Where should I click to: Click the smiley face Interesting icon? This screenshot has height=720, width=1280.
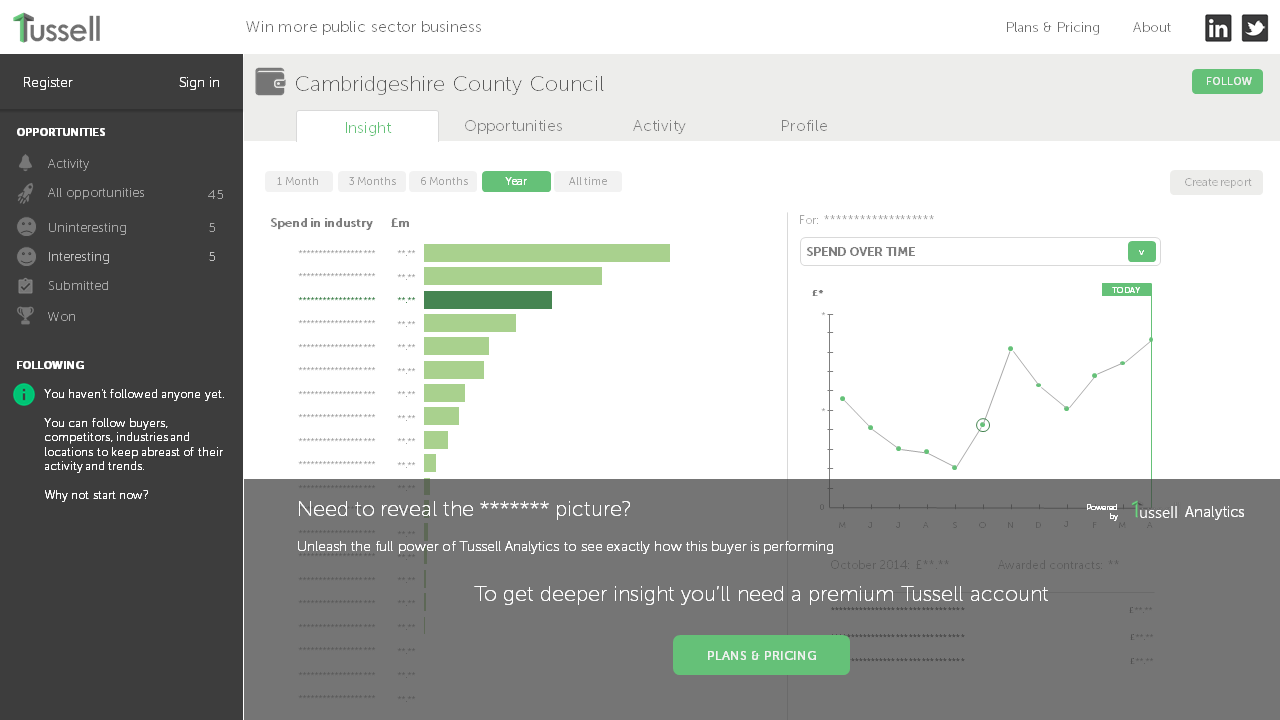point(26,257)
